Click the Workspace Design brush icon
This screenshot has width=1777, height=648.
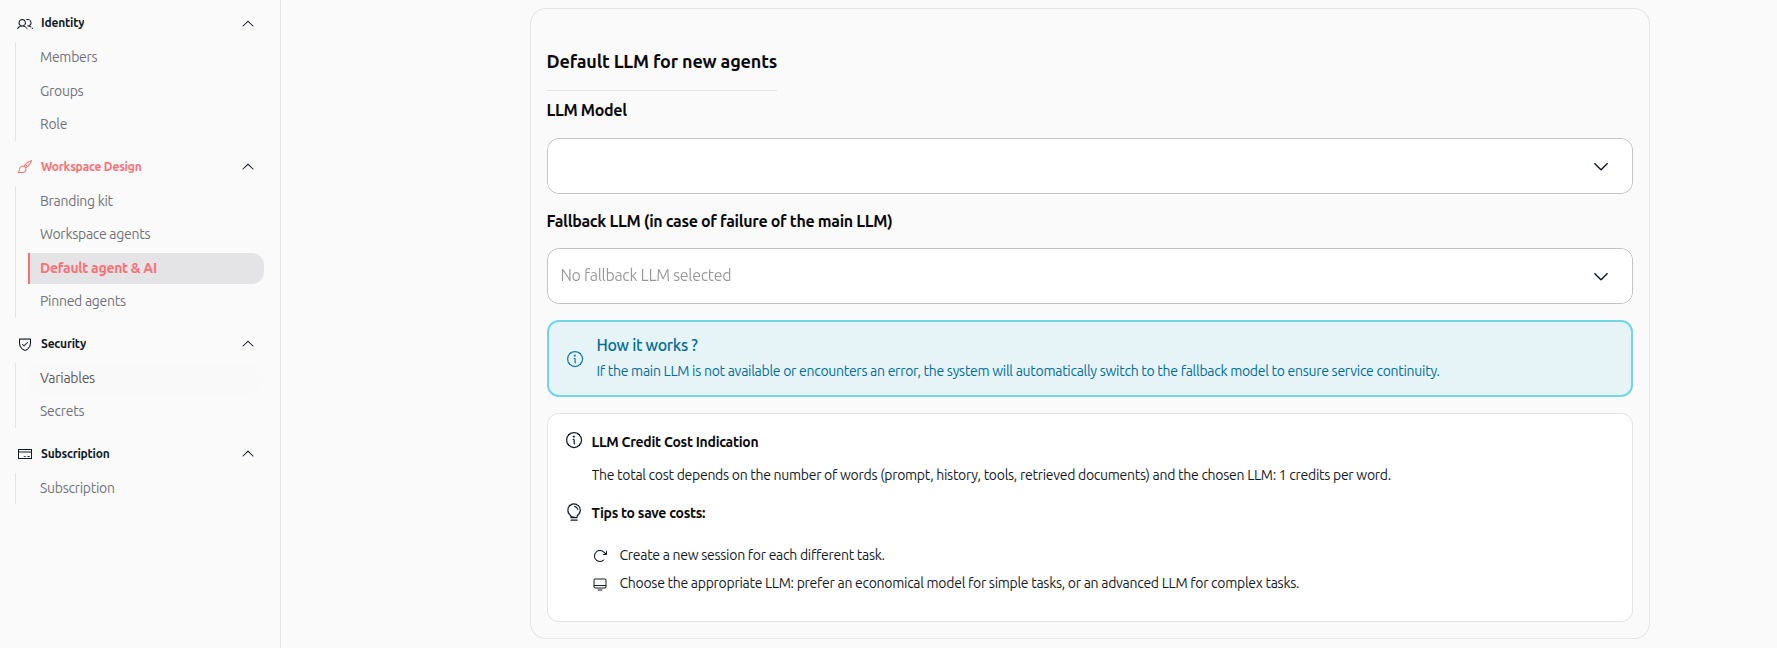tap(25, 167)
